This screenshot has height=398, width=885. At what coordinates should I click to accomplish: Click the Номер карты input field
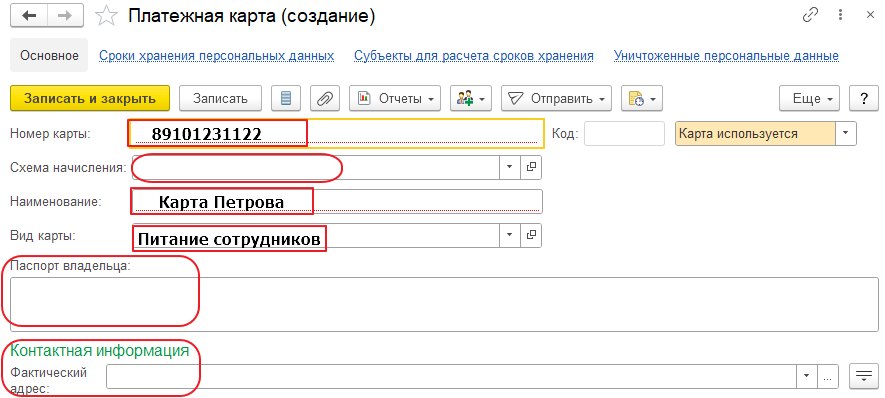click(x=336, y=134)
